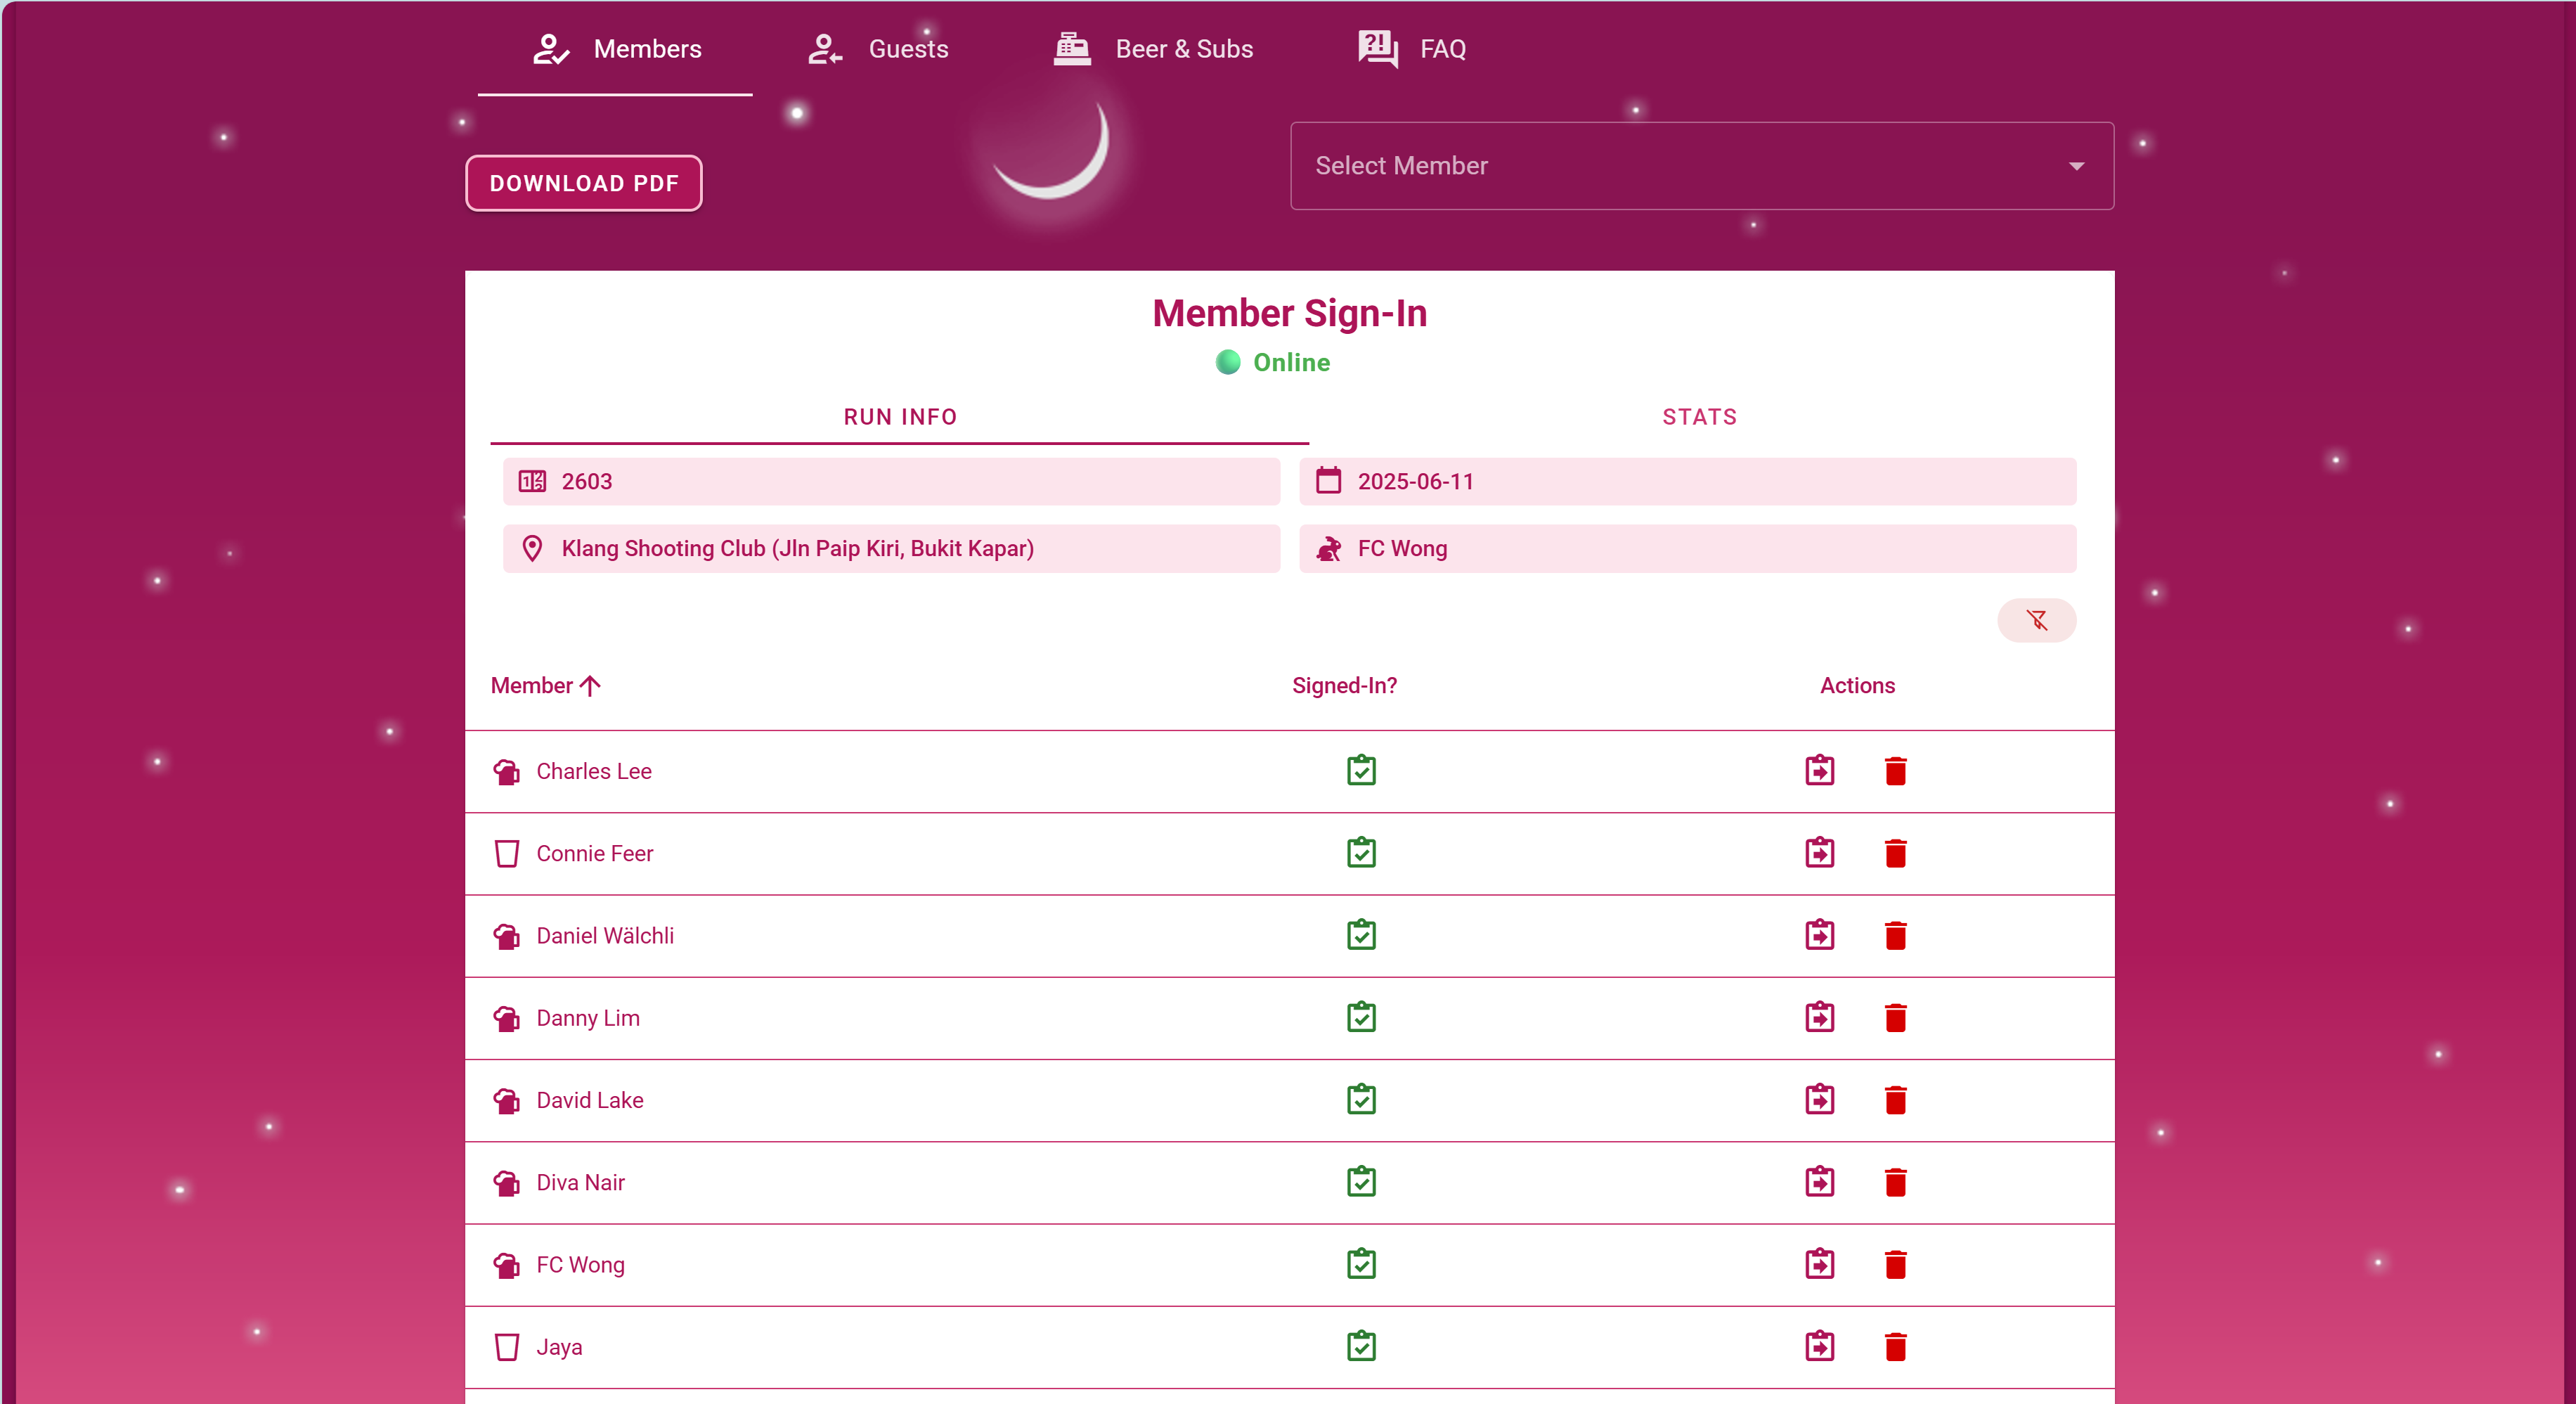2576x1404 pixels.
Task: Delete Daniel Wälchli's row with trash icon
Action: pos(1895,936)
